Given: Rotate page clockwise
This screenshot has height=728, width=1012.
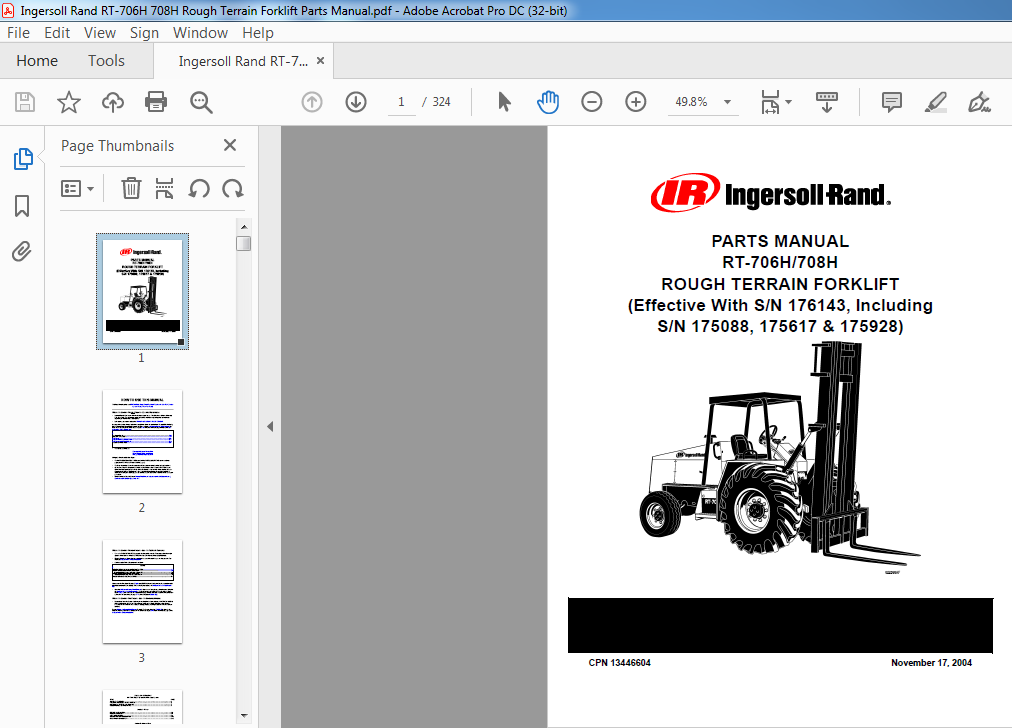Looking at the screenshot, I should [x=232, y=188].
